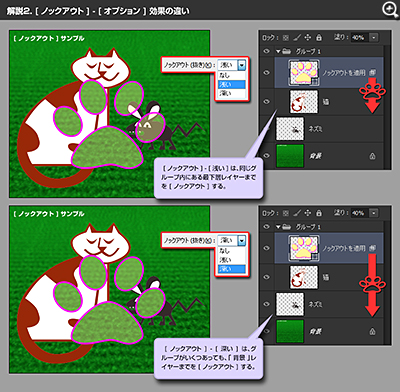The width and height of the screenshot is (400, 392).
Task: Select paw thumbnail in the upper Layers panel
Action: (304, 72)
